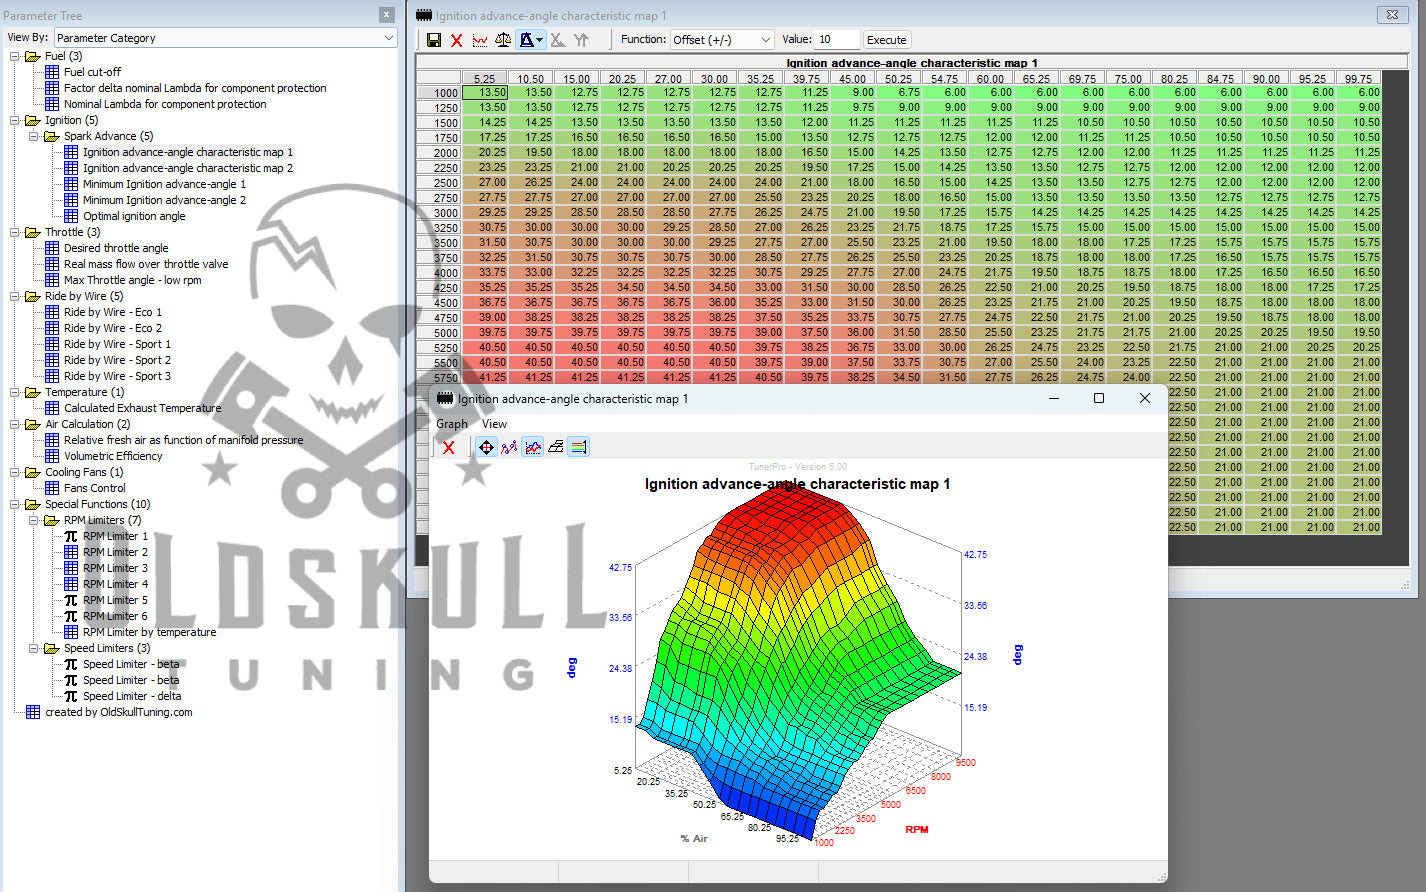Open the View menu in the graph window

pos(494,424)
